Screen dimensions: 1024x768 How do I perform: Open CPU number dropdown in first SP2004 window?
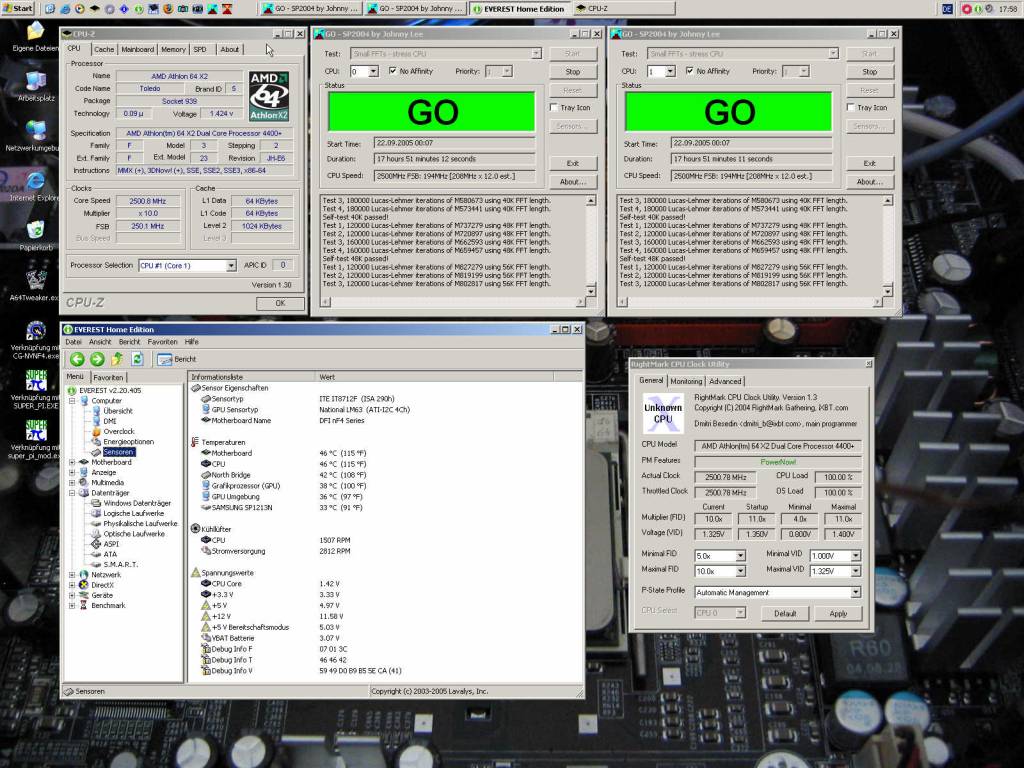point(374,71)
